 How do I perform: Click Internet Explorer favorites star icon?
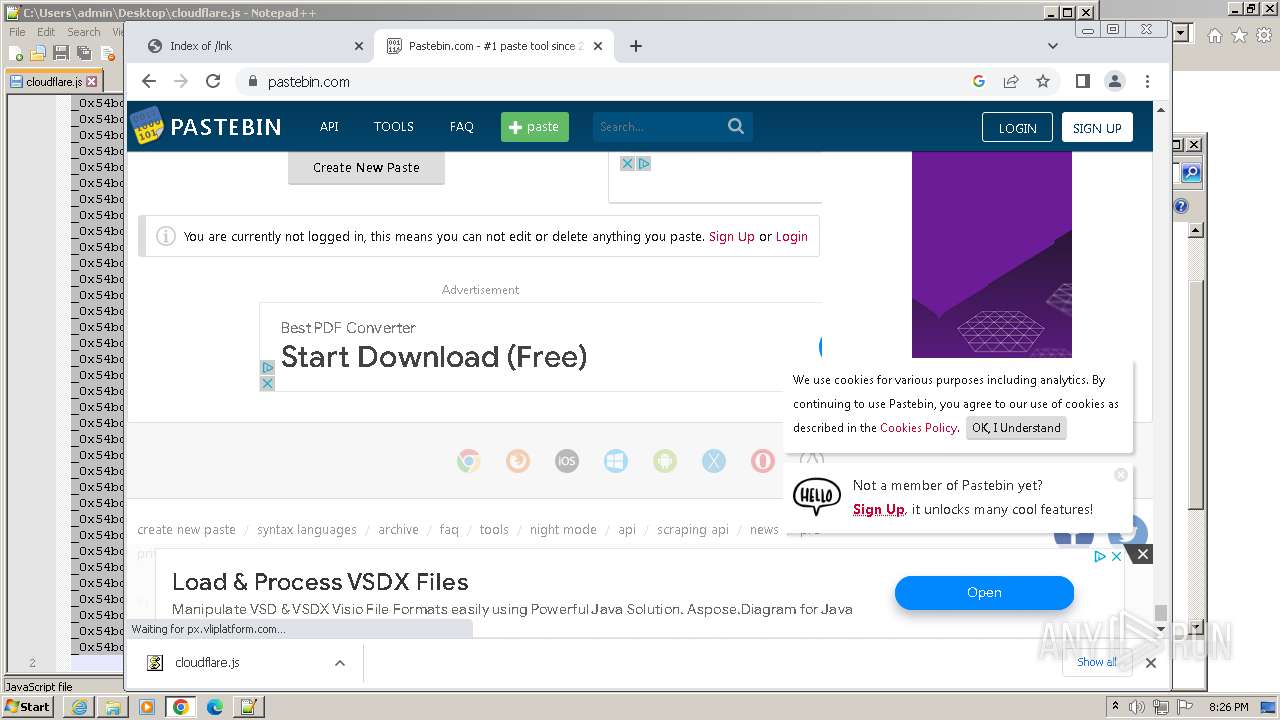coord(1239,35)
